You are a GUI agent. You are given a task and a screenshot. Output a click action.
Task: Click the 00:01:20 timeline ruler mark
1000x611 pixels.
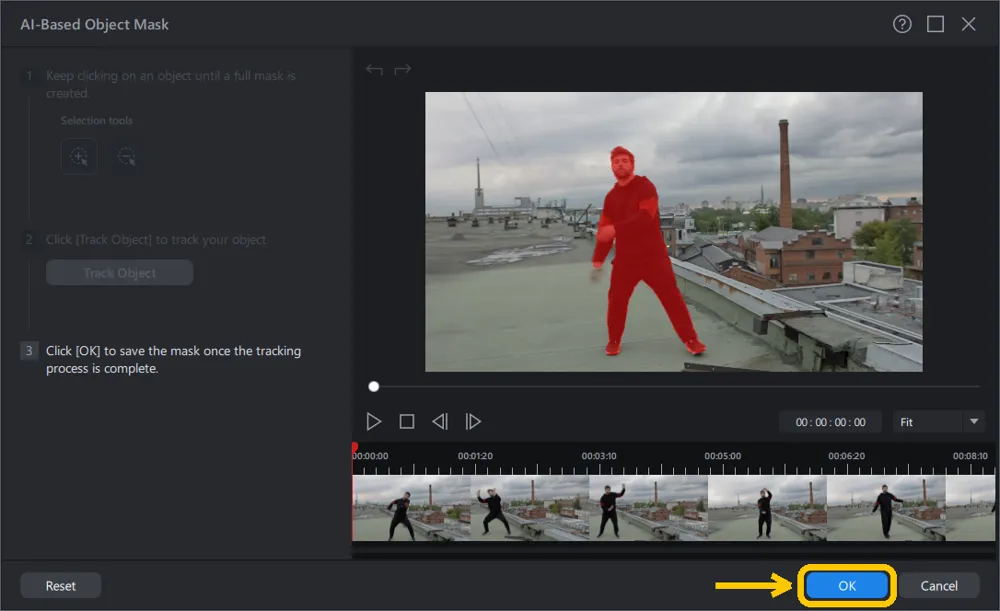click(474, 456)
